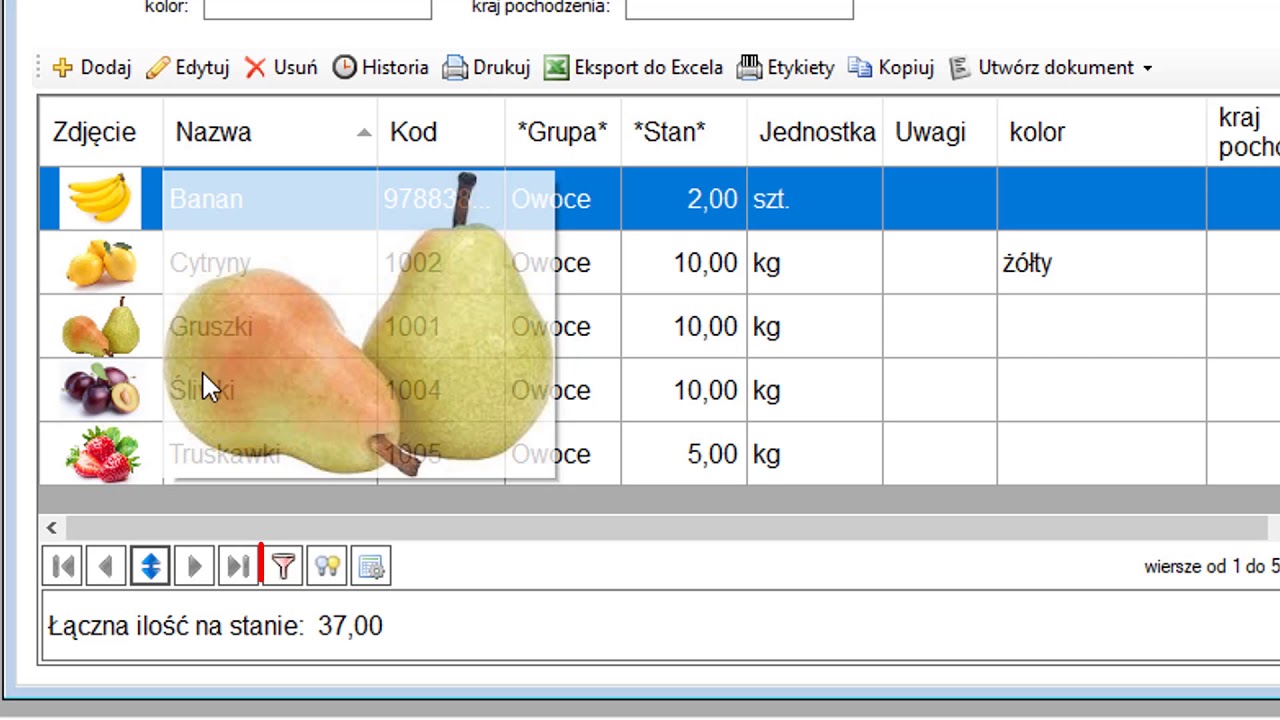Click the red Usuń X icon

256,68
